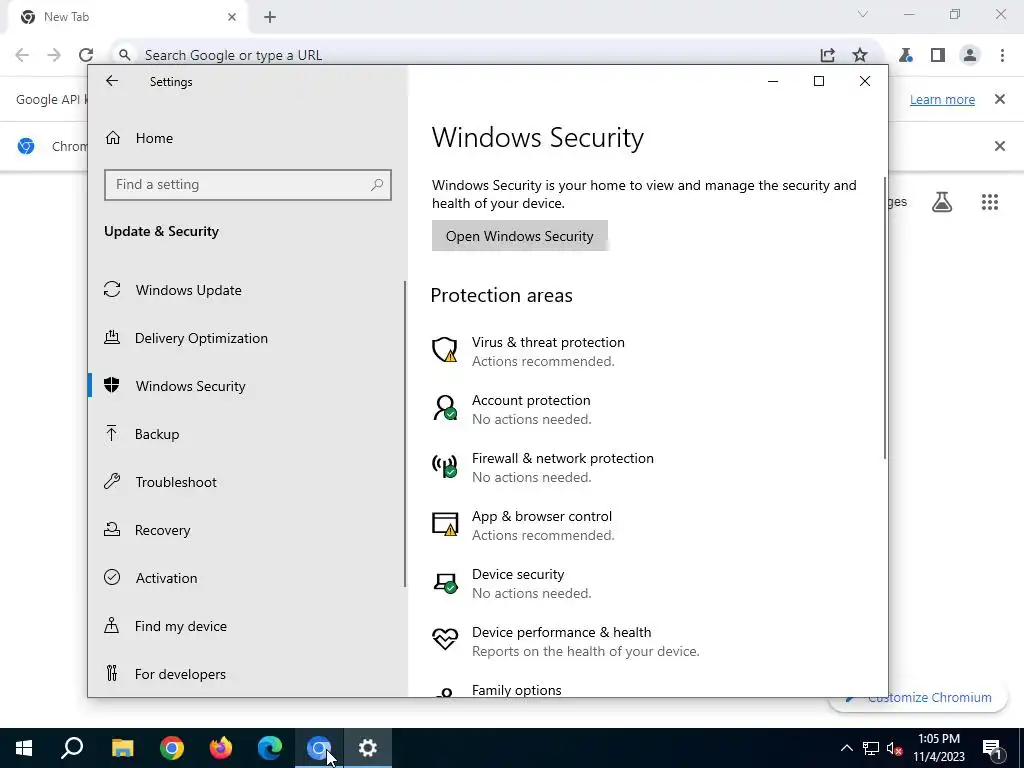Click the Activation checkmark circle icon

112,577
